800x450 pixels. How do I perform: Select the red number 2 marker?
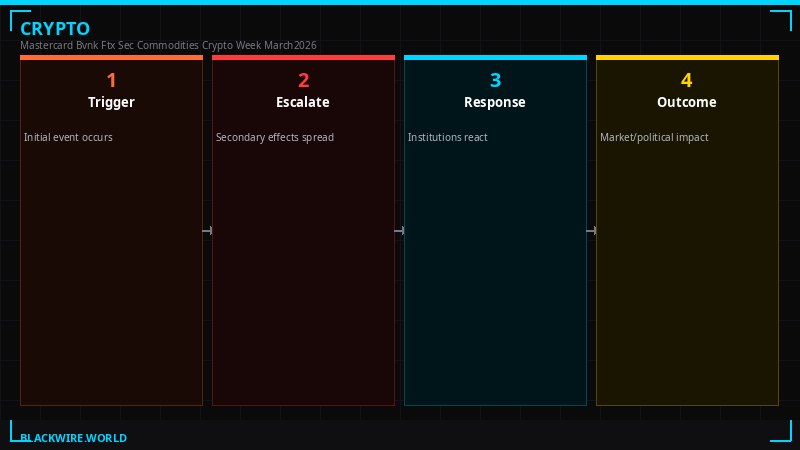click(x=303, y=81)
